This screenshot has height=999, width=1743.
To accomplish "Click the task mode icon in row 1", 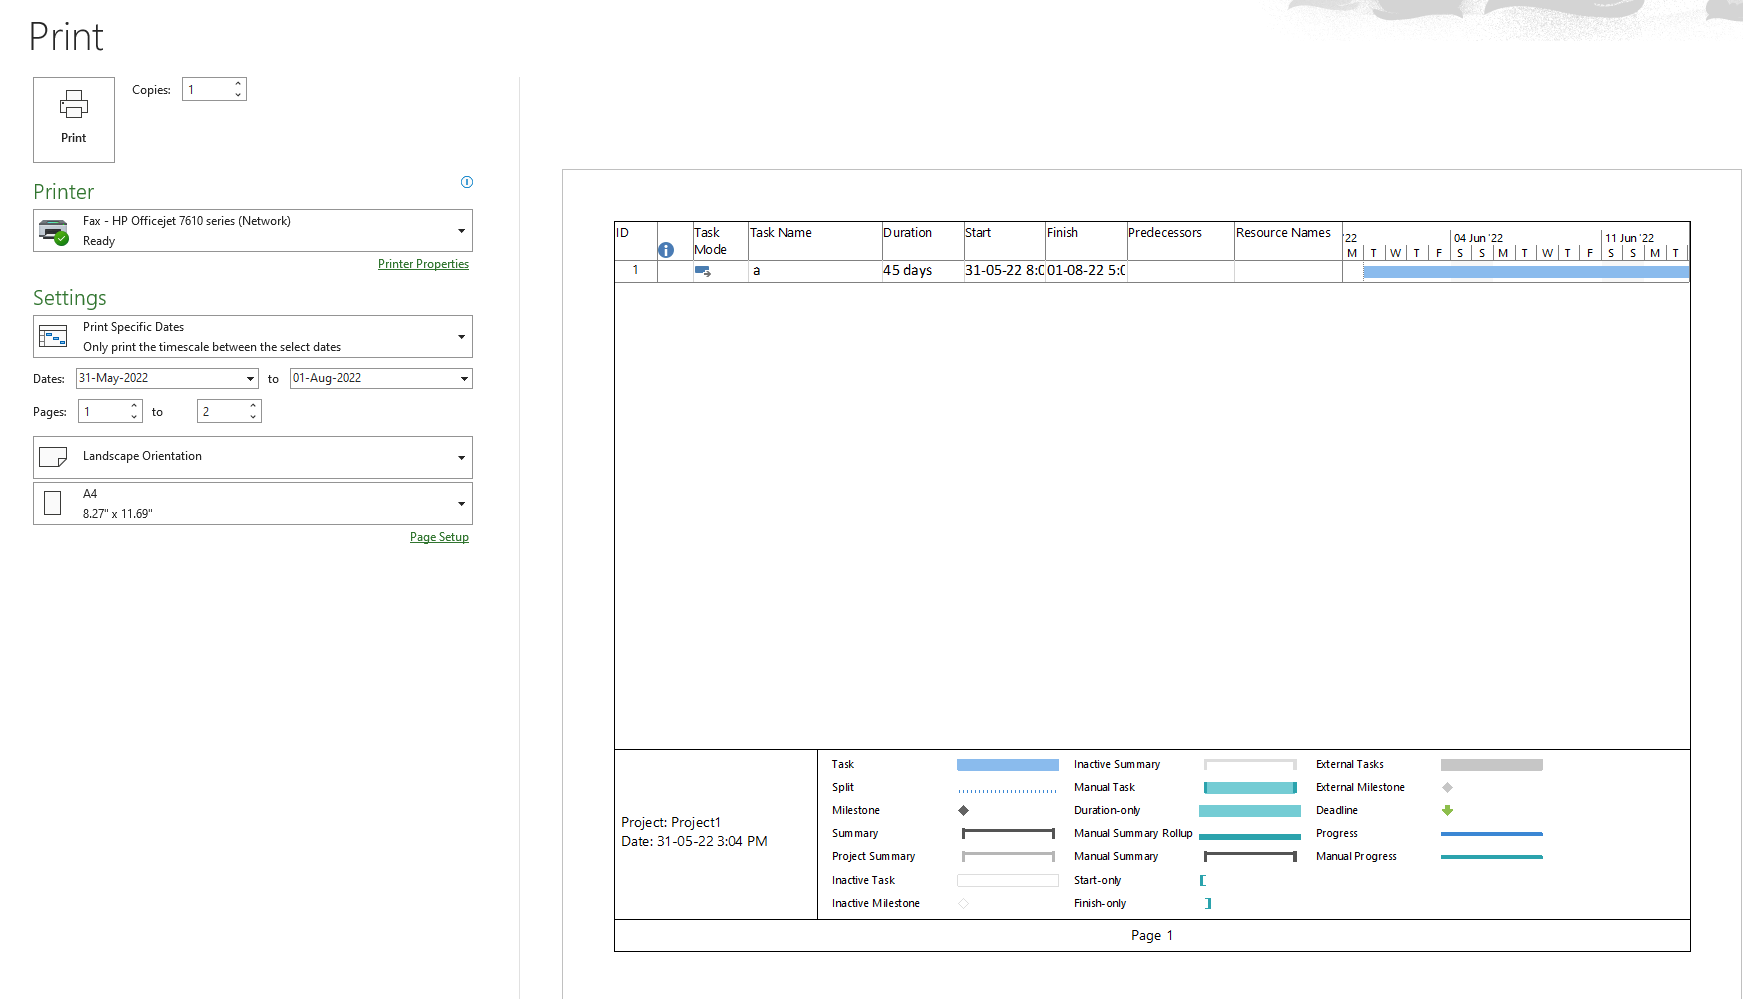I will (703, 271).
